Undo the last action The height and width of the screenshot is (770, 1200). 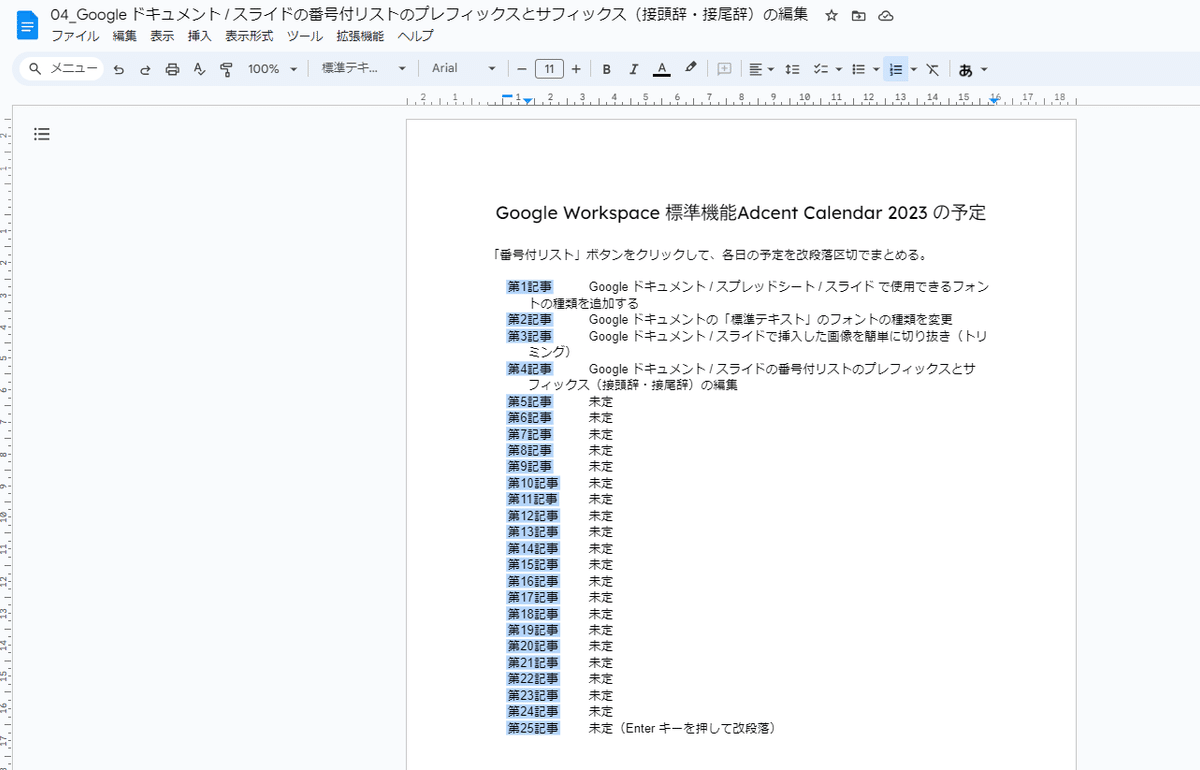pos(119,69)
